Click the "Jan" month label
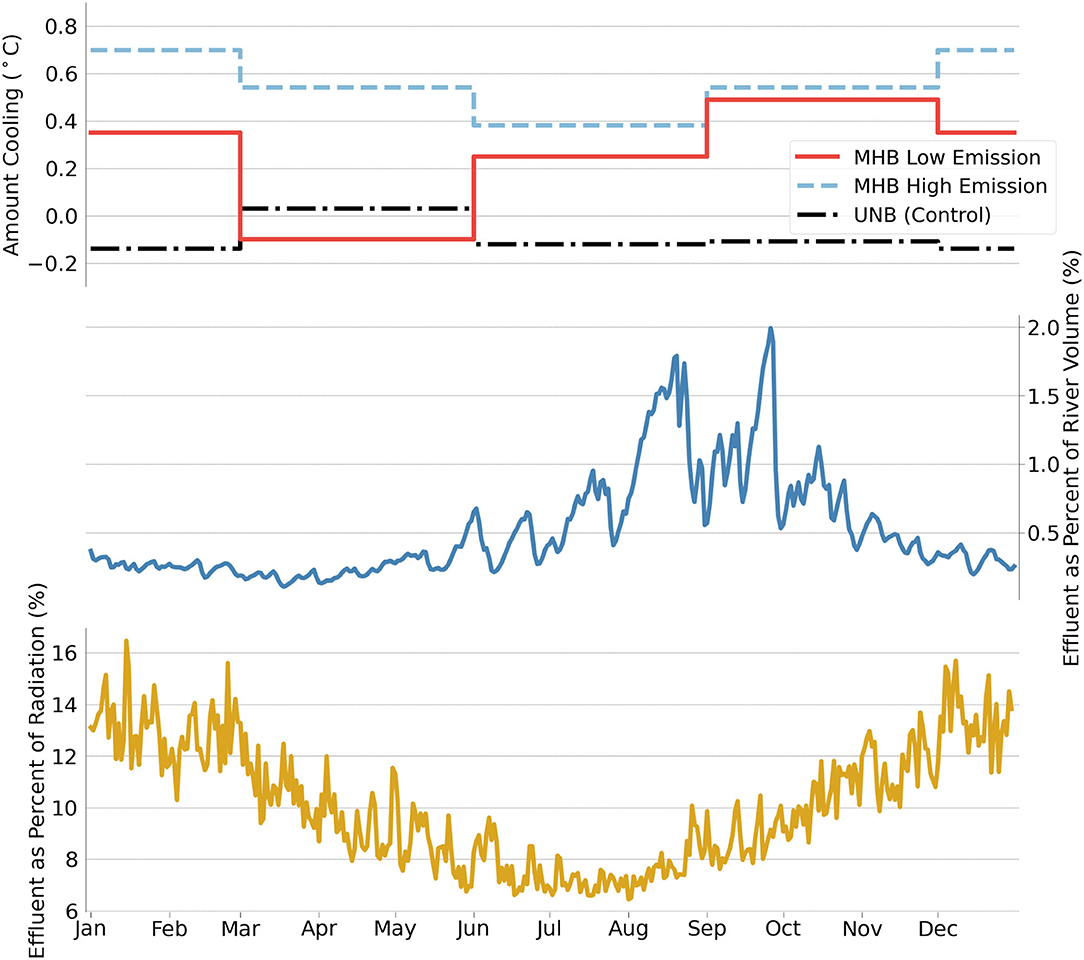 click(x=91, y=929)
